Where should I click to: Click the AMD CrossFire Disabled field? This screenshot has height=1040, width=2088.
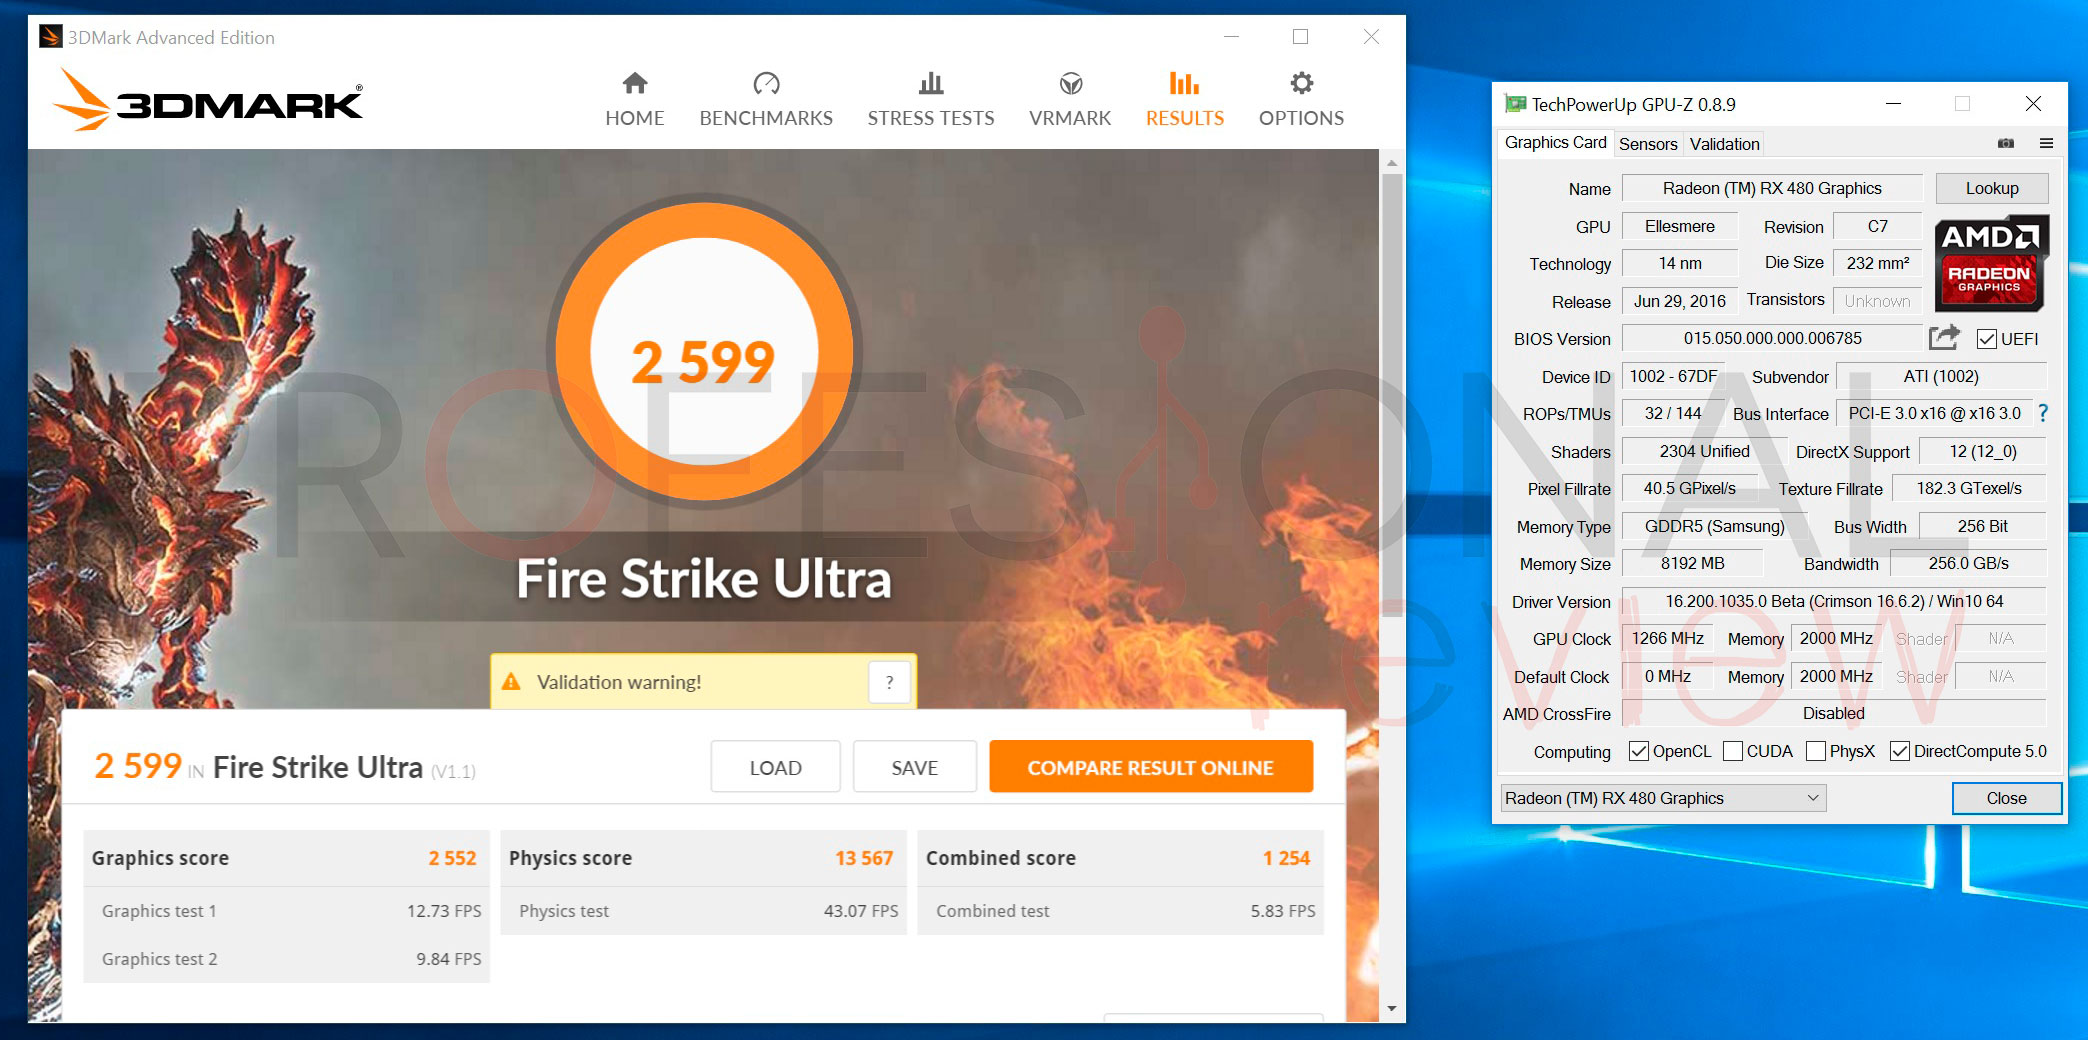click(1834, 713)
